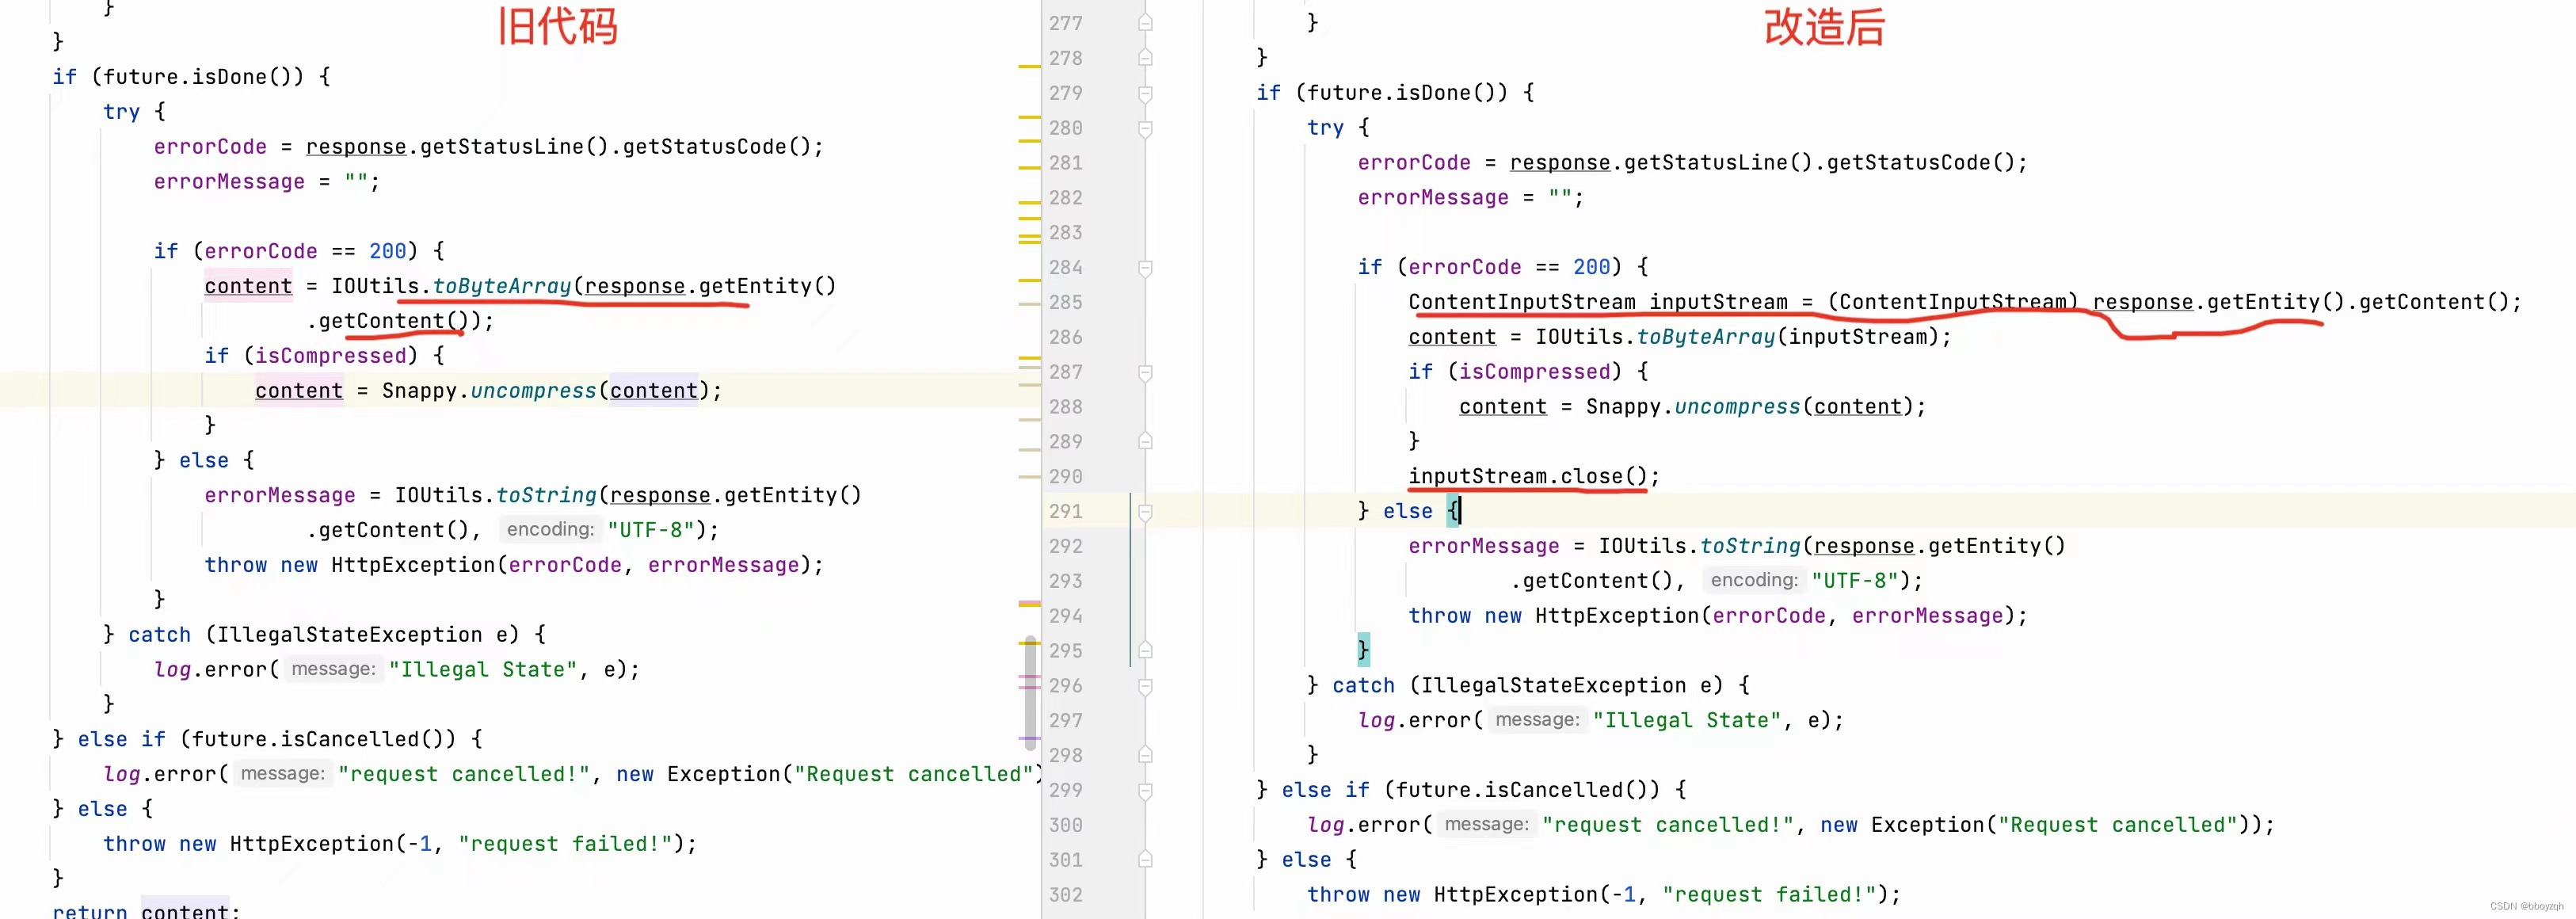
Task: Click the fold-end marker on line 295
Action: tap(1145, 650)
